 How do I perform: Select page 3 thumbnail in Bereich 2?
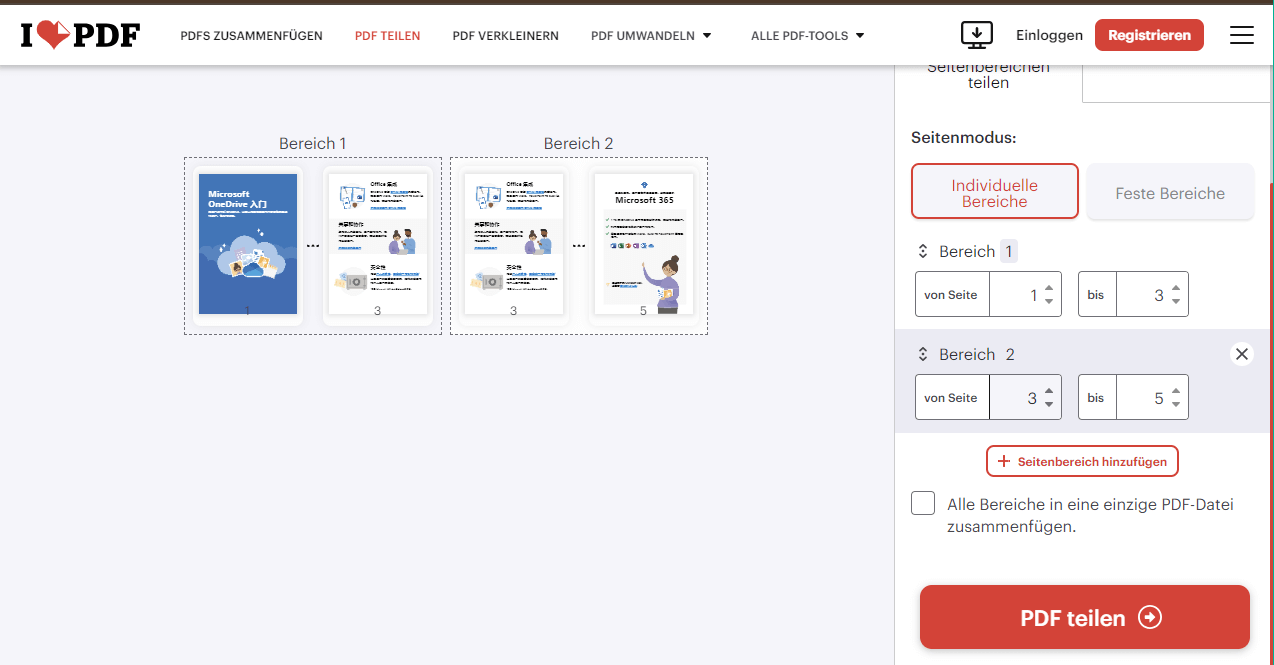tap(514, 245)
